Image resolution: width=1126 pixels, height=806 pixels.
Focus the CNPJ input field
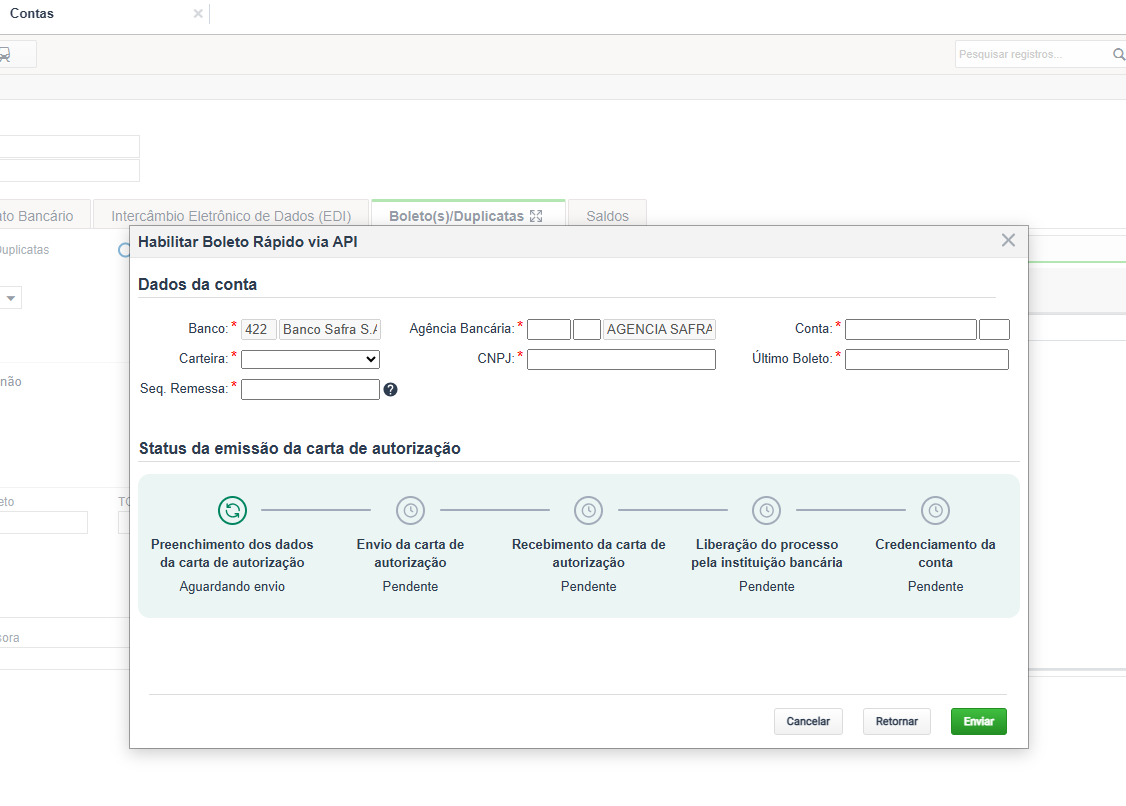pos(622,359)
